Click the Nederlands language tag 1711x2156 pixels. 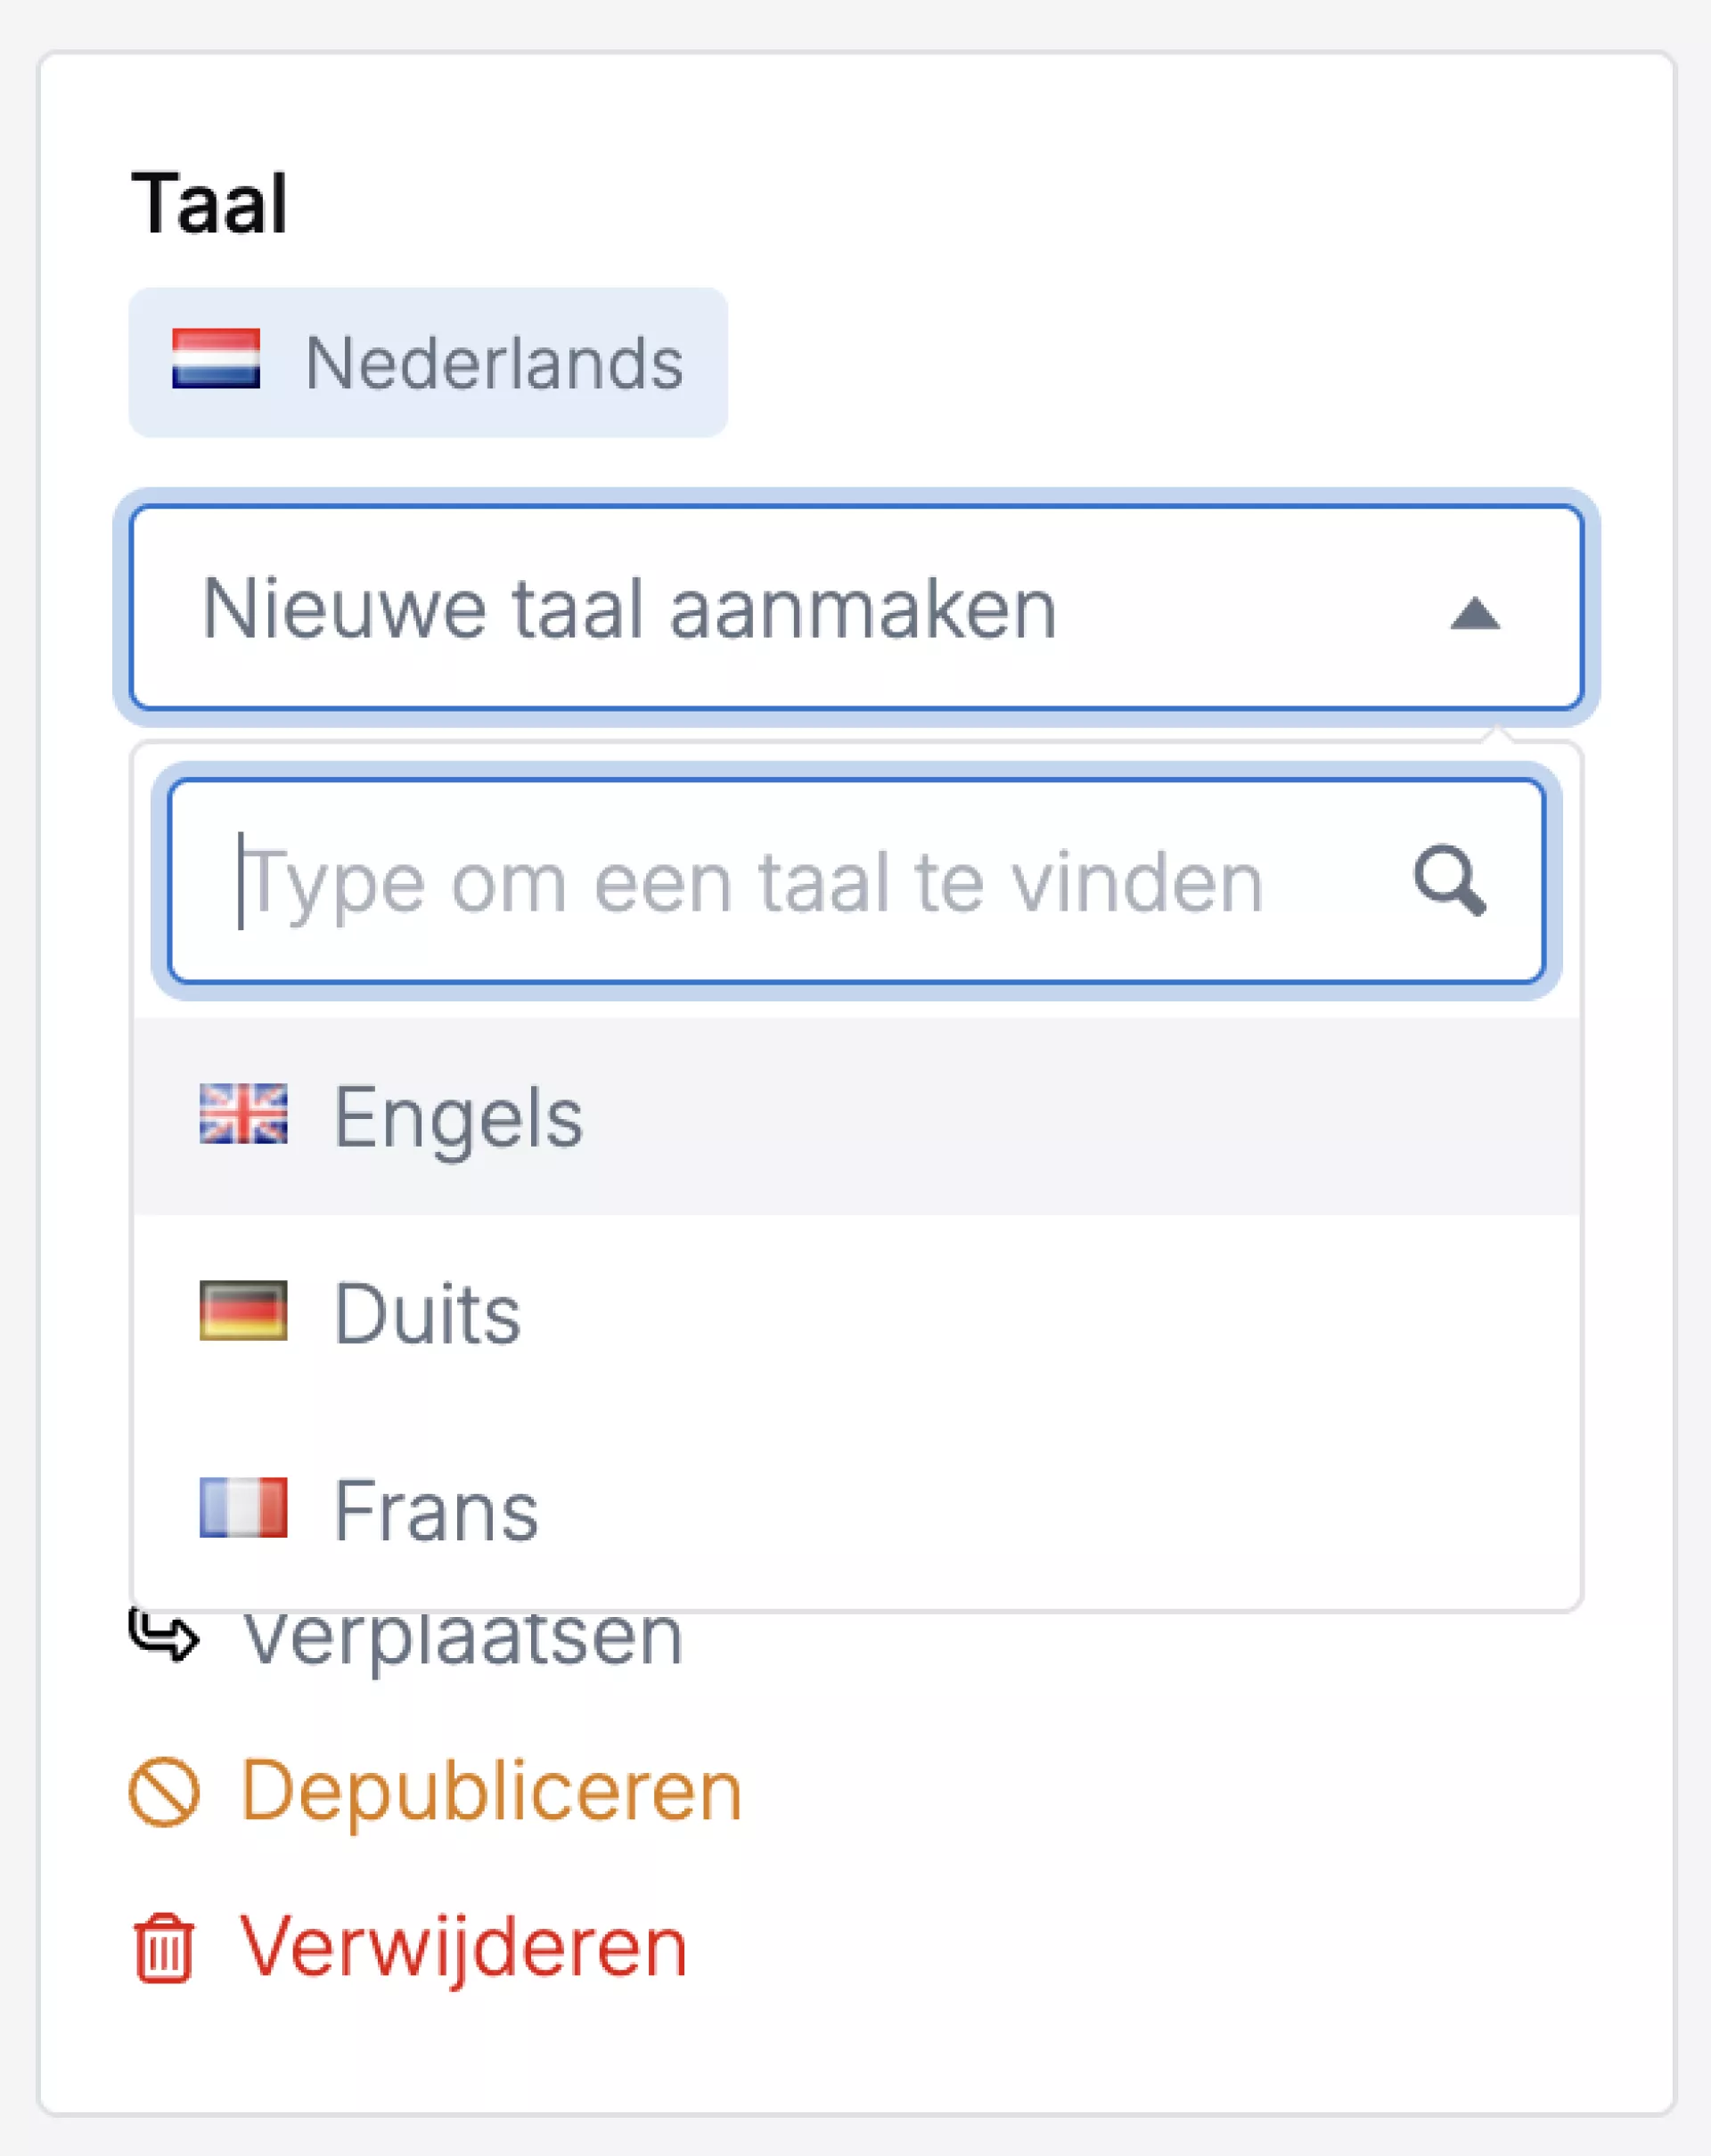[x=428, y=362]
